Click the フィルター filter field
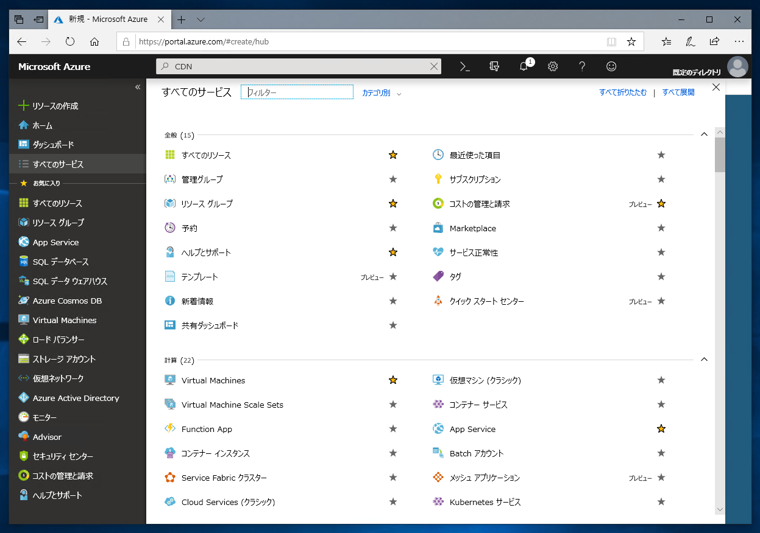 (x=297, y=92)
